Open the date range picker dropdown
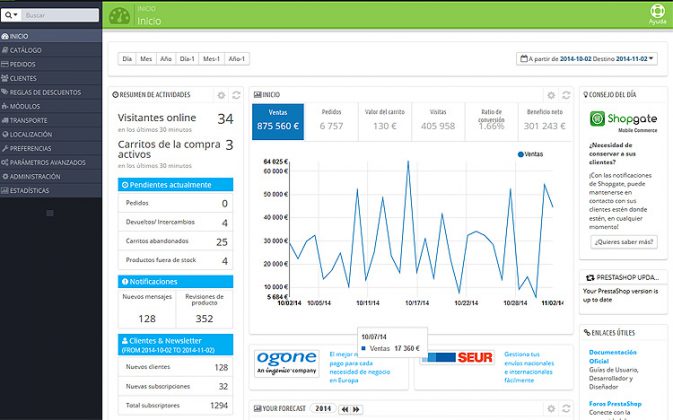This screenshot has width=673, height=420. (x=587, y=59)
